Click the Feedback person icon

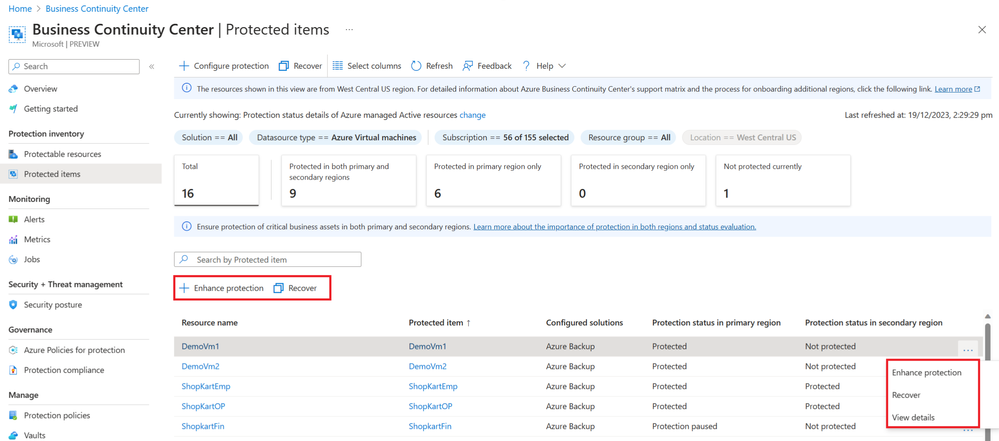[468, 66]
